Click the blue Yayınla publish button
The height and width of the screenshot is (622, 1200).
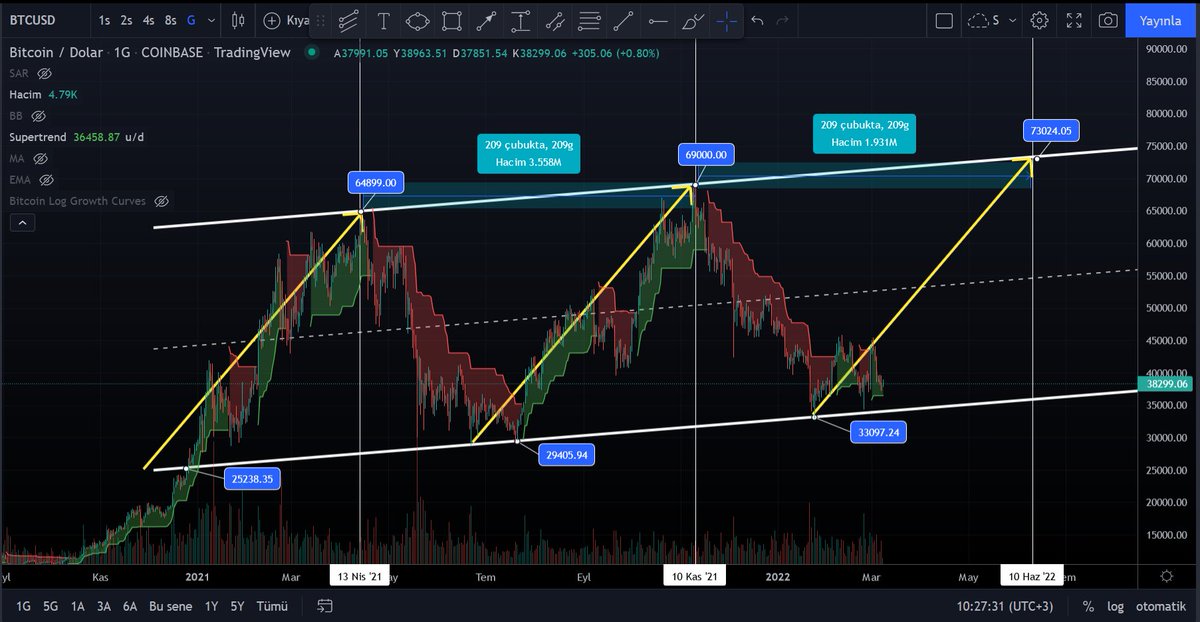[1160, 20]
